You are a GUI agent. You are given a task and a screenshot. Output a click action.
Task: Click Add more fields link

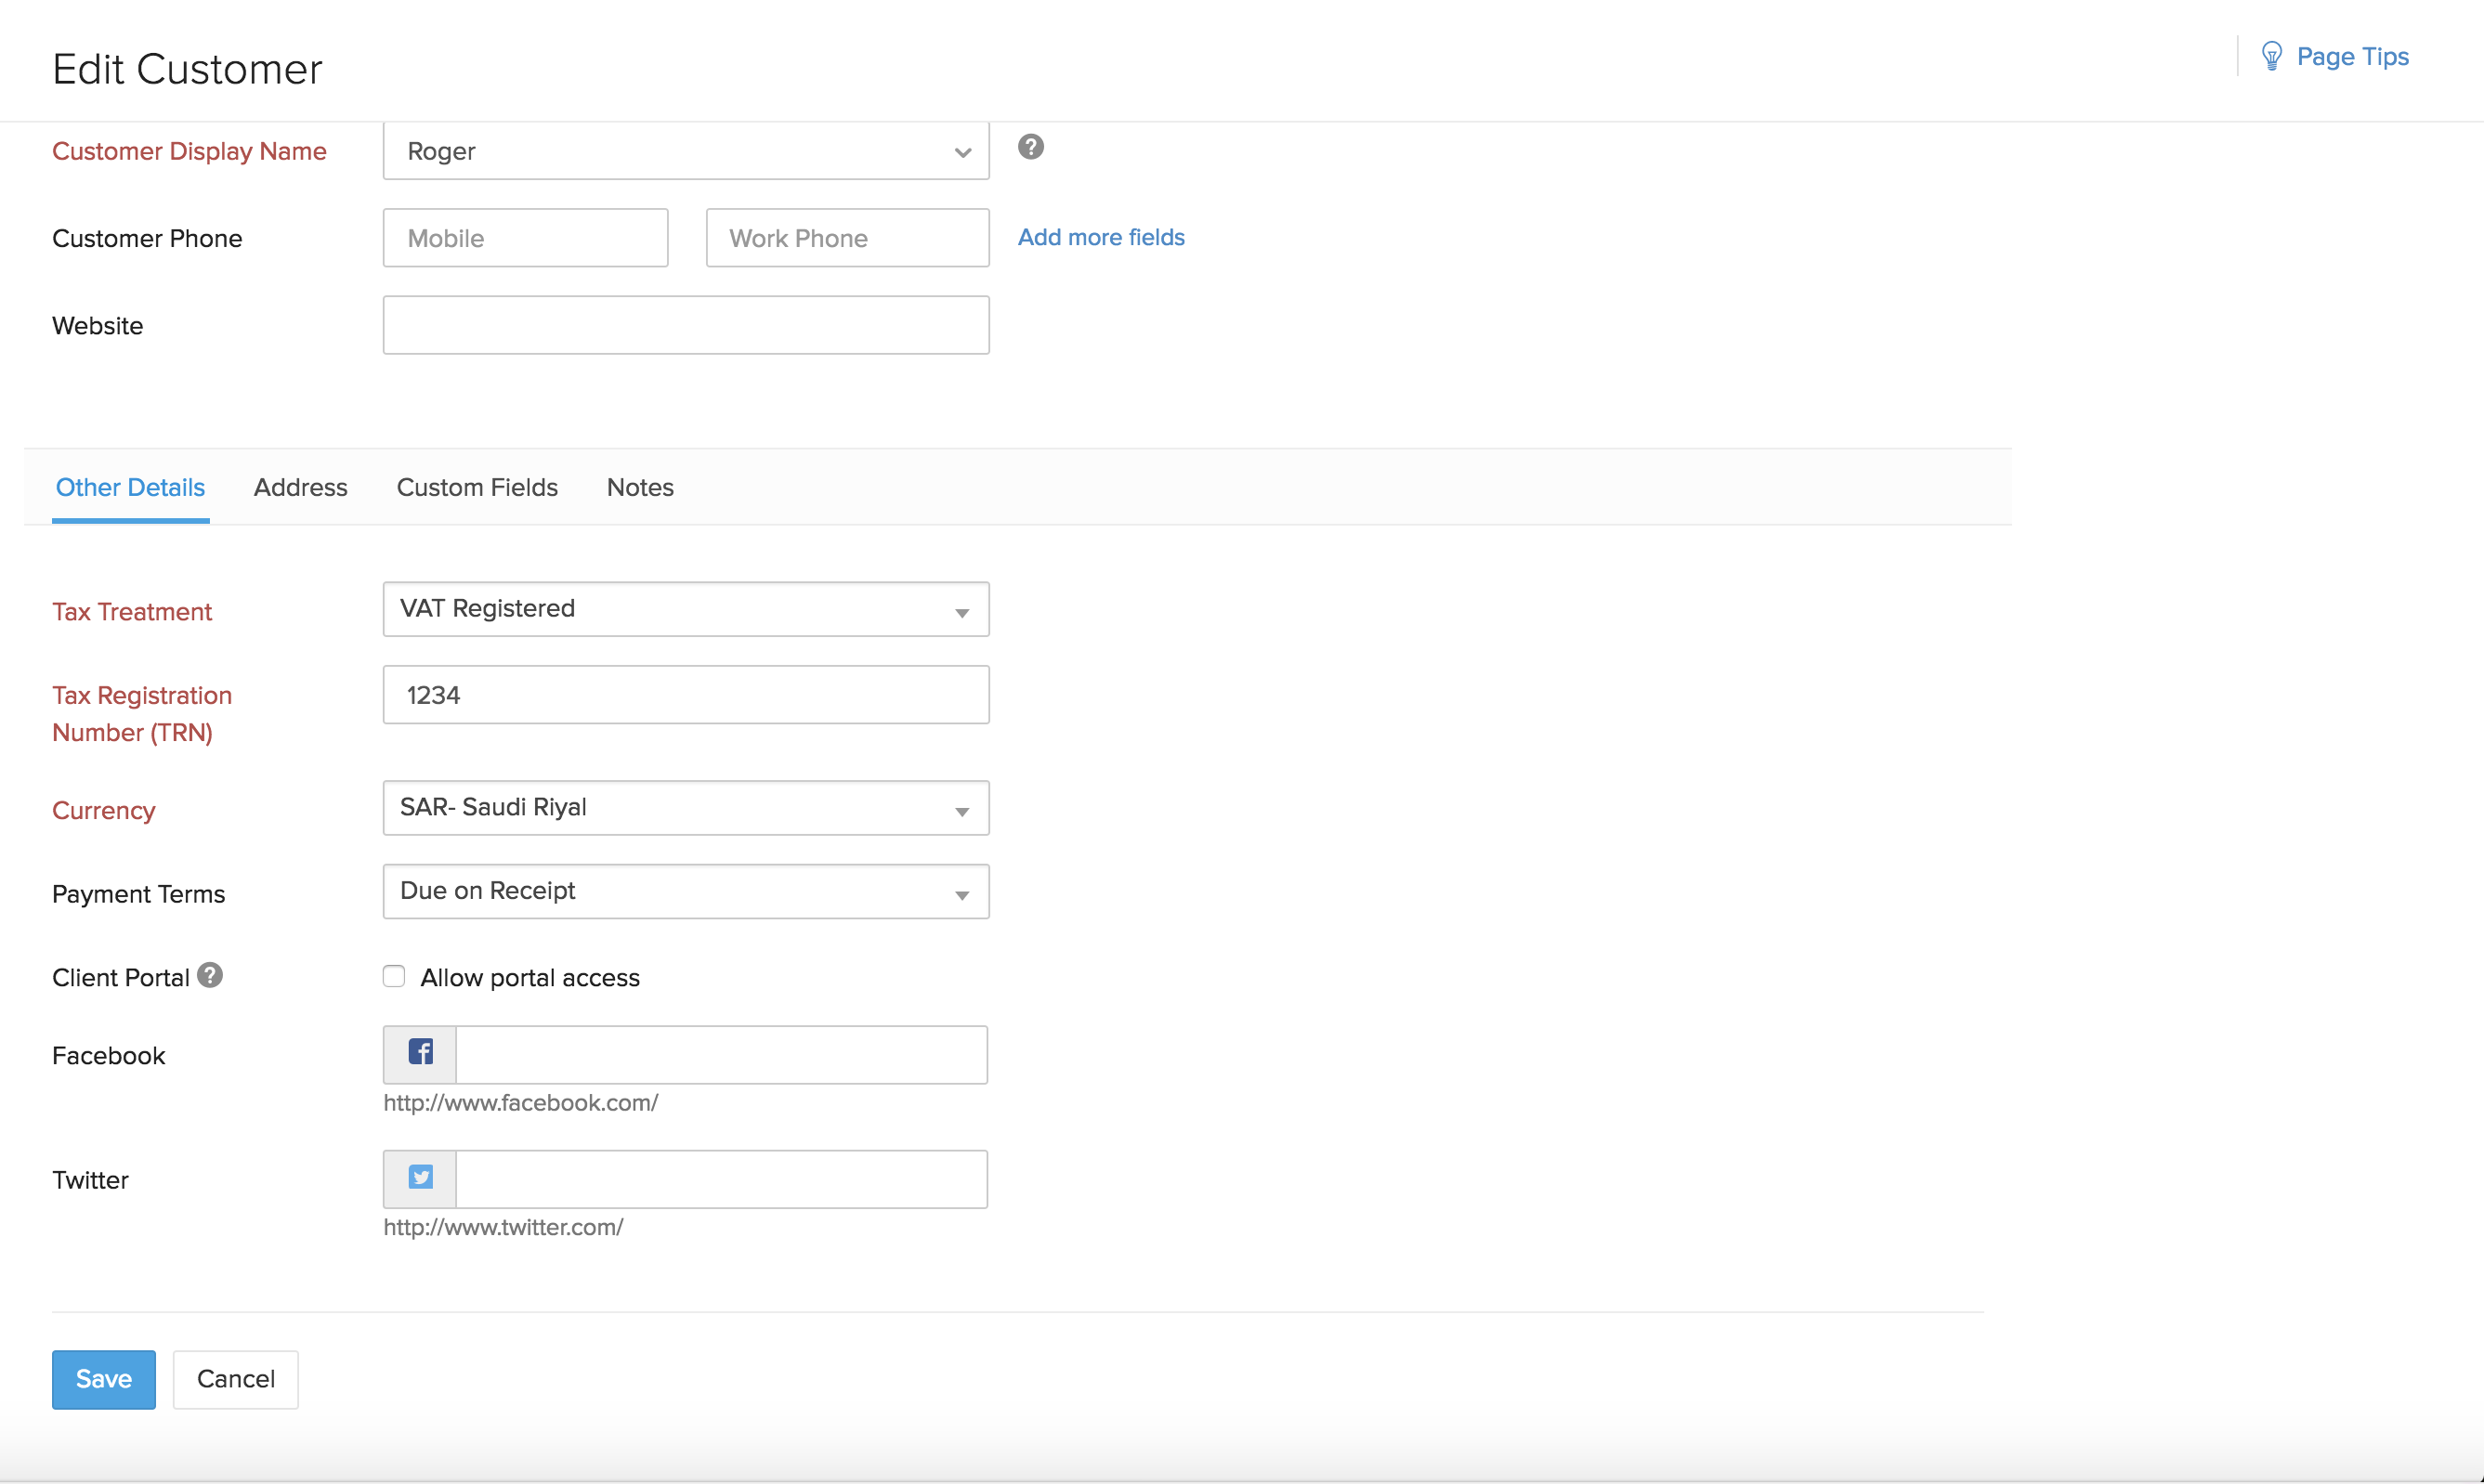(x=1101, y=237)
